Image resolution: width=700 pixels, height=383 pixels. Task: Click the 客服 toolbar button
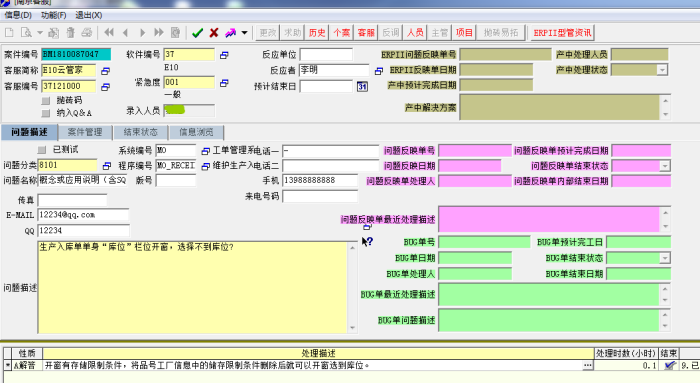(366, 33)
